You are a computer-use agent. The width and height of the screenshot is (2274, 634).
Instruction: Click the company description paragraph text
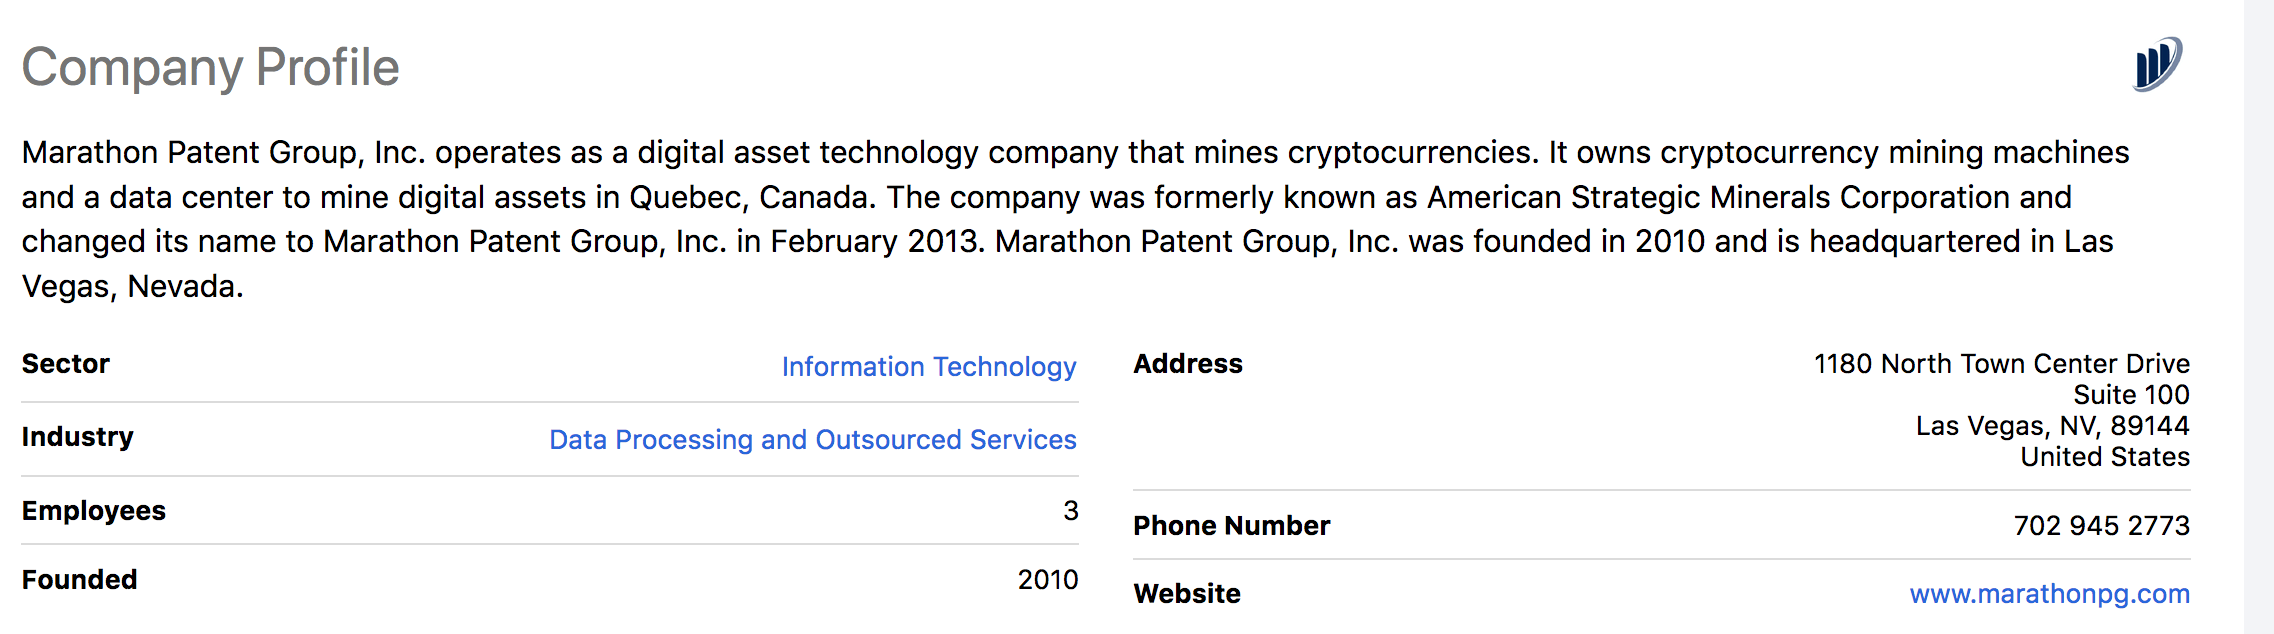1076,219
